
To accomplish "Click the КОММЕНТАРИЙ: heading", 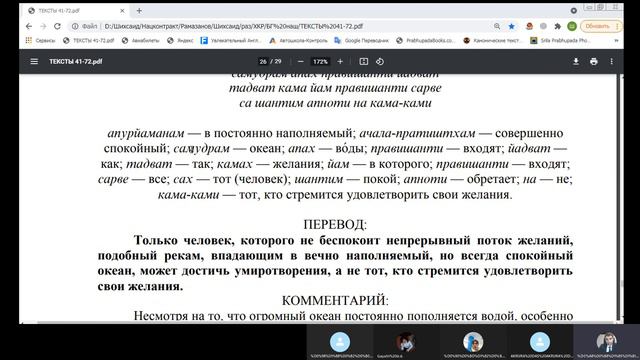I will point(335,300).
